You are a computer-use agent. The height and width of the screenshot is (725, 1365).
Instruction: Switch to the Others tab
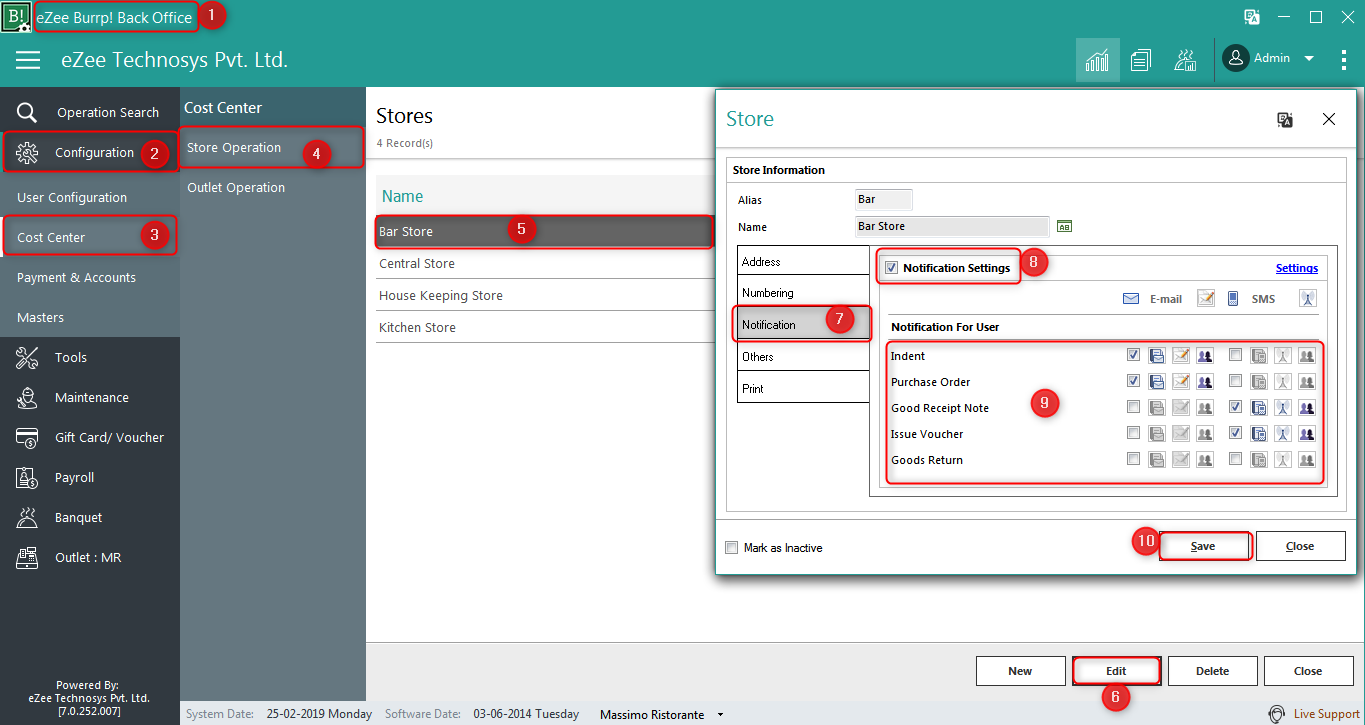803,357
